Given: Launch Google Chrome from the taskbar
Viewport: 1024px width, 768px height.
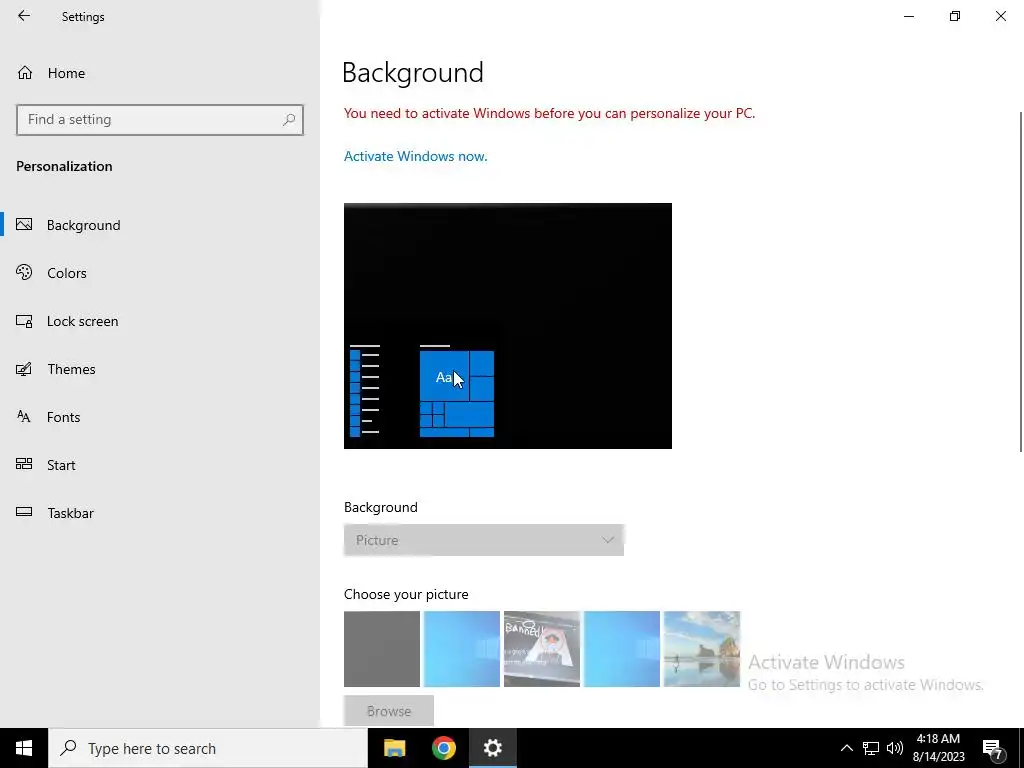Looking at the screenshot, I should click(x=443, y=748).
